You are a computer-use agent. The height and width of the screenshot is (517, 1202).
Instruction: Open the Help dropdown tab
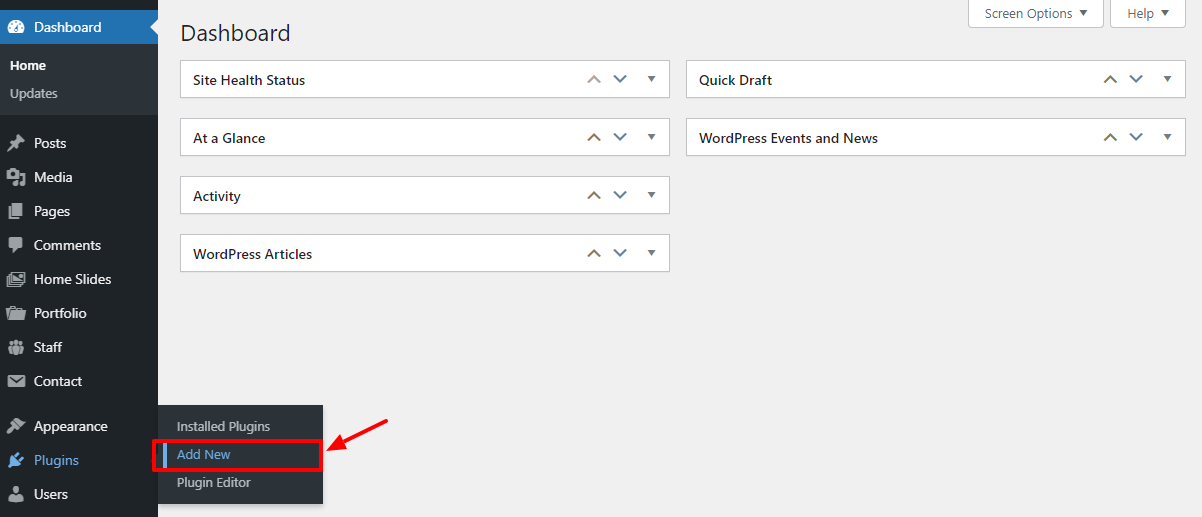click(x=1148, y=14)
